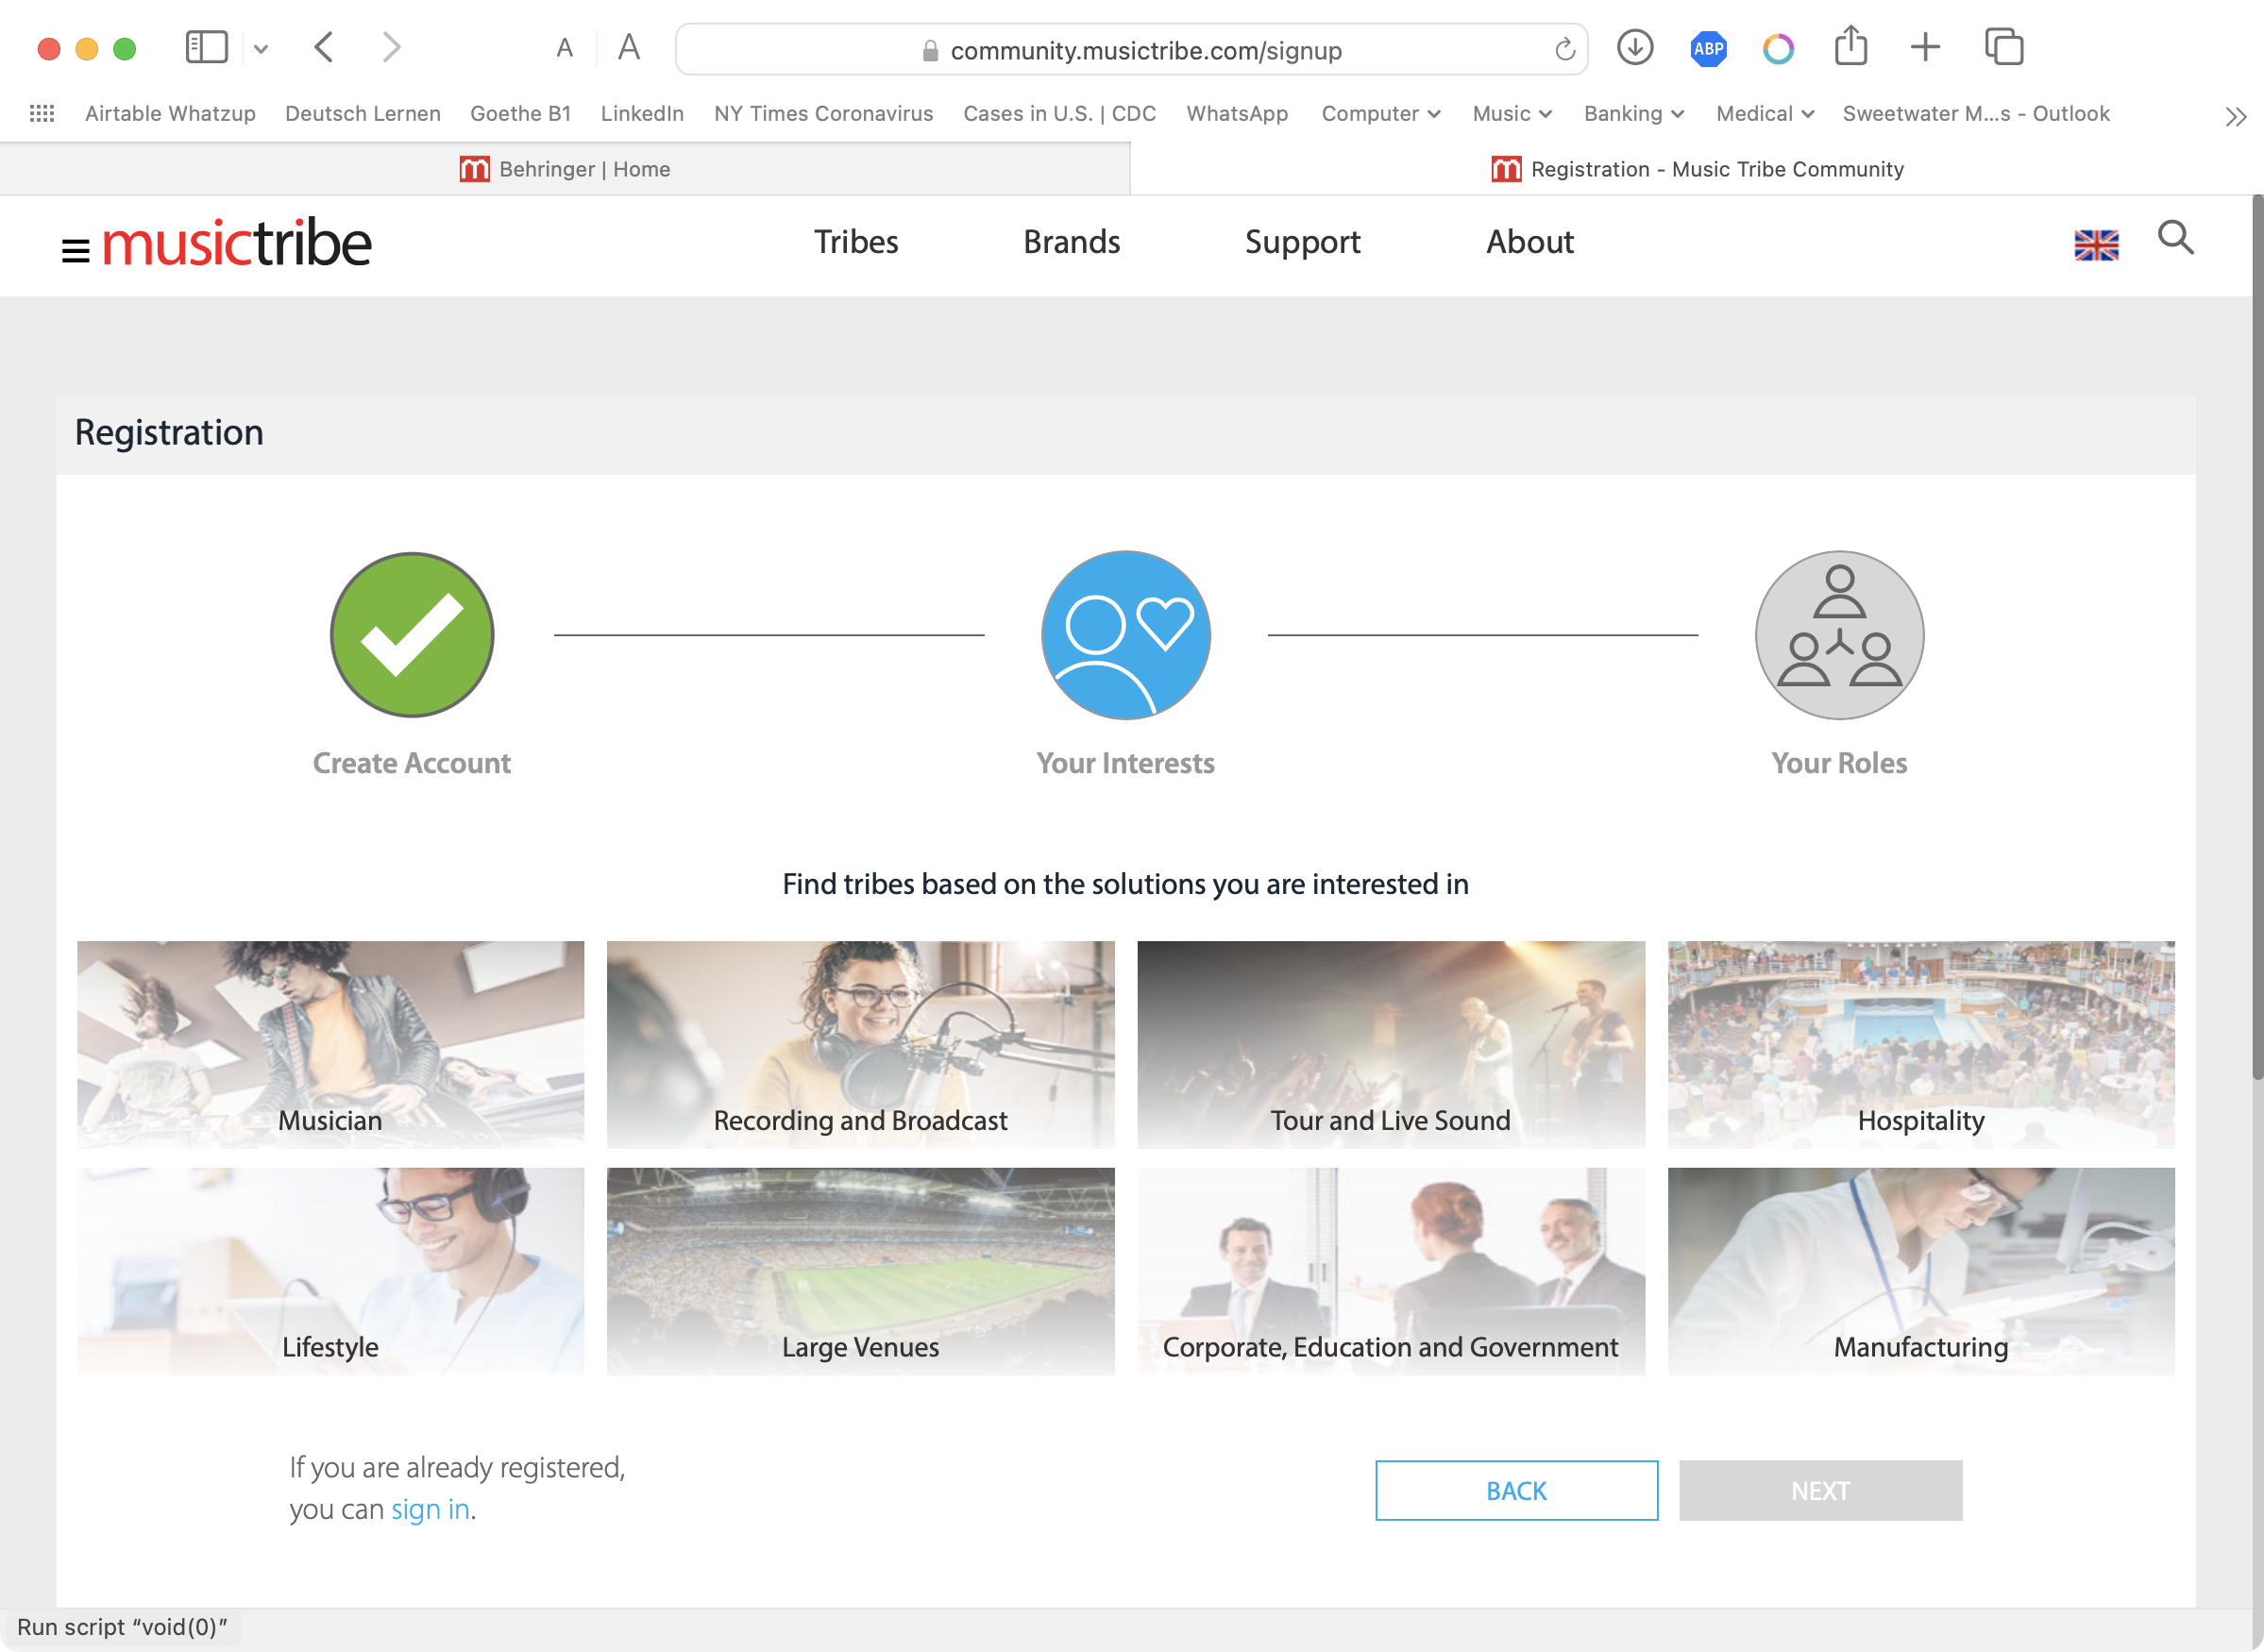Viewport: 2264px width, 1652px height.
Task: Click the UK flag language icon
Action: click(x=2096, y=244)
